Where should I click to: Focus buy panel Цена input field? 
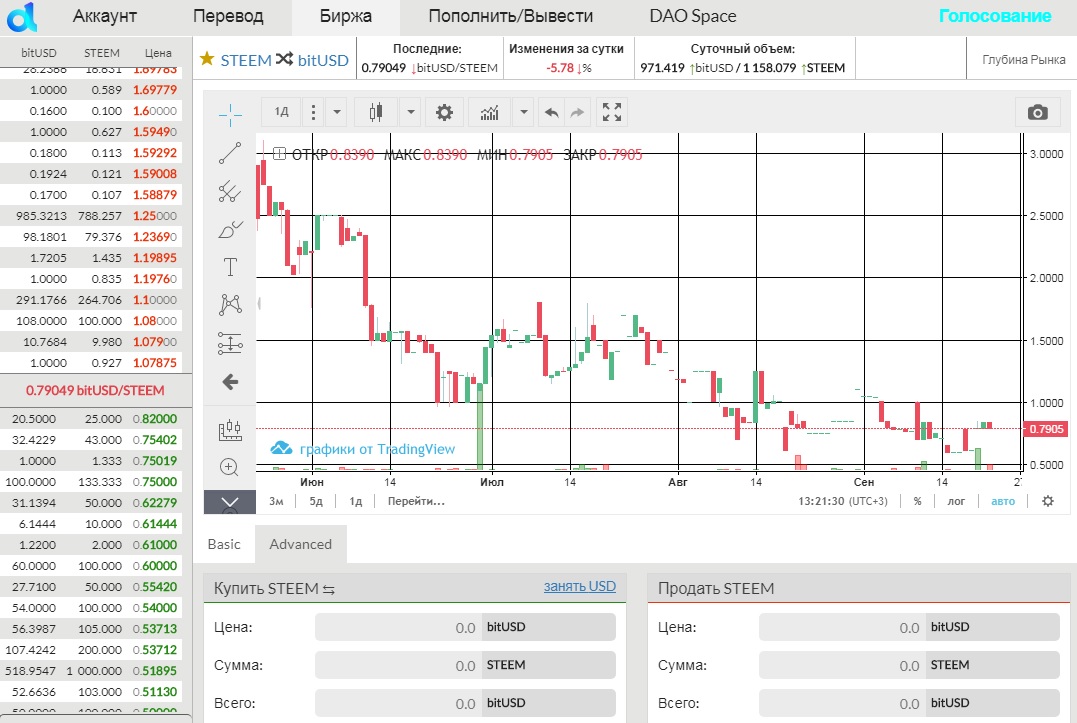[398, 627]
